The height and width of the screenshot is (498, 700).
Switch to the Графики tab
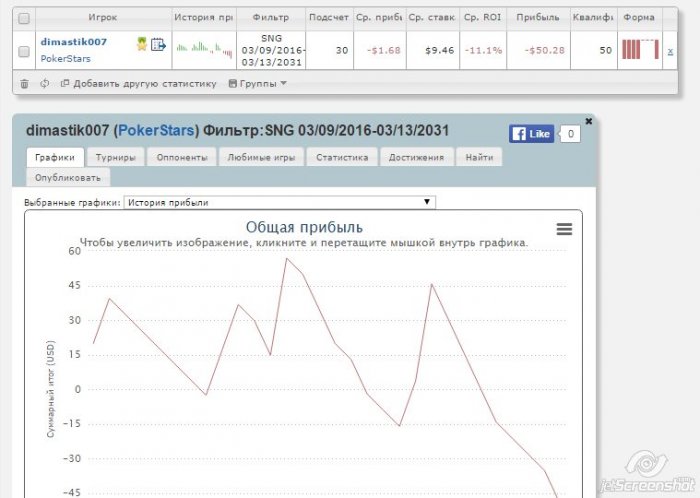coord(55,158)
